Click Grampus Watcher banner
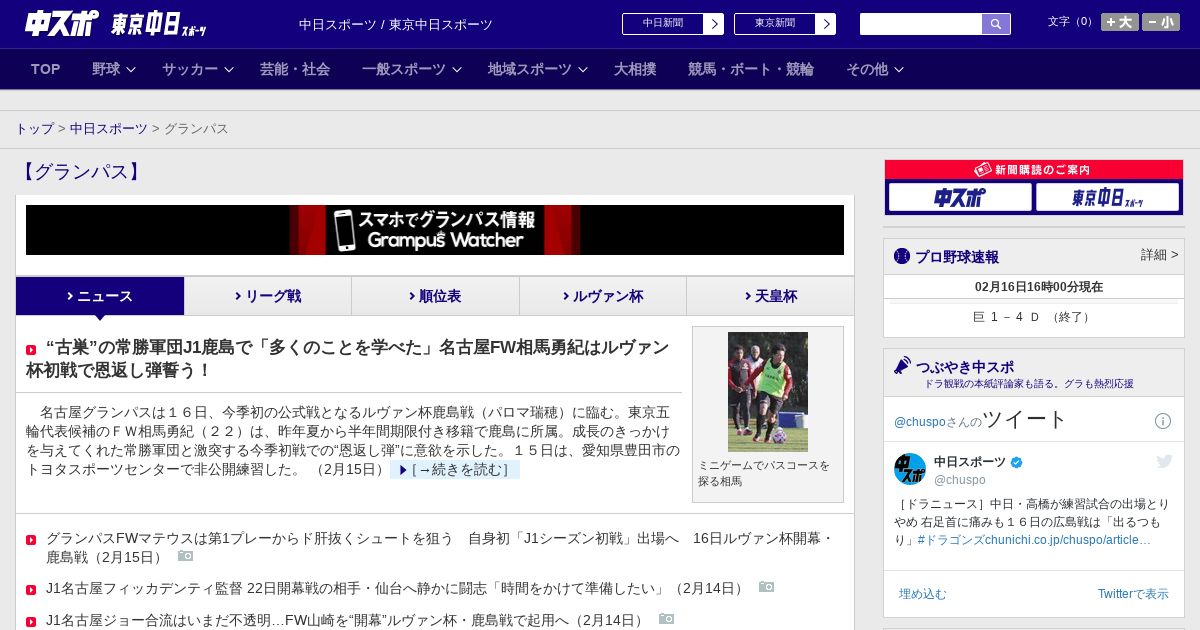This screenshot has width=1200, height=630. [x=435, y=230]
